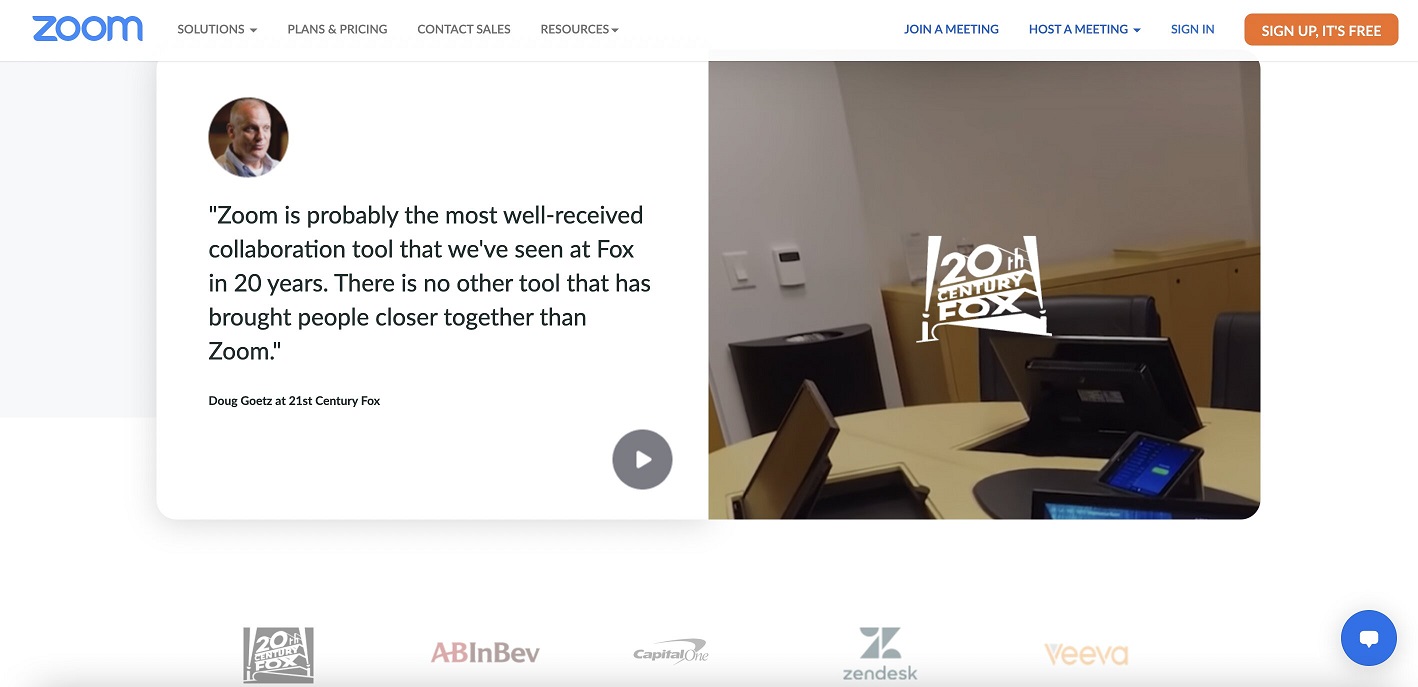Play the Doug Goetz testimonial video
This screenshot has height=687, width=1418.
point(642,459)
